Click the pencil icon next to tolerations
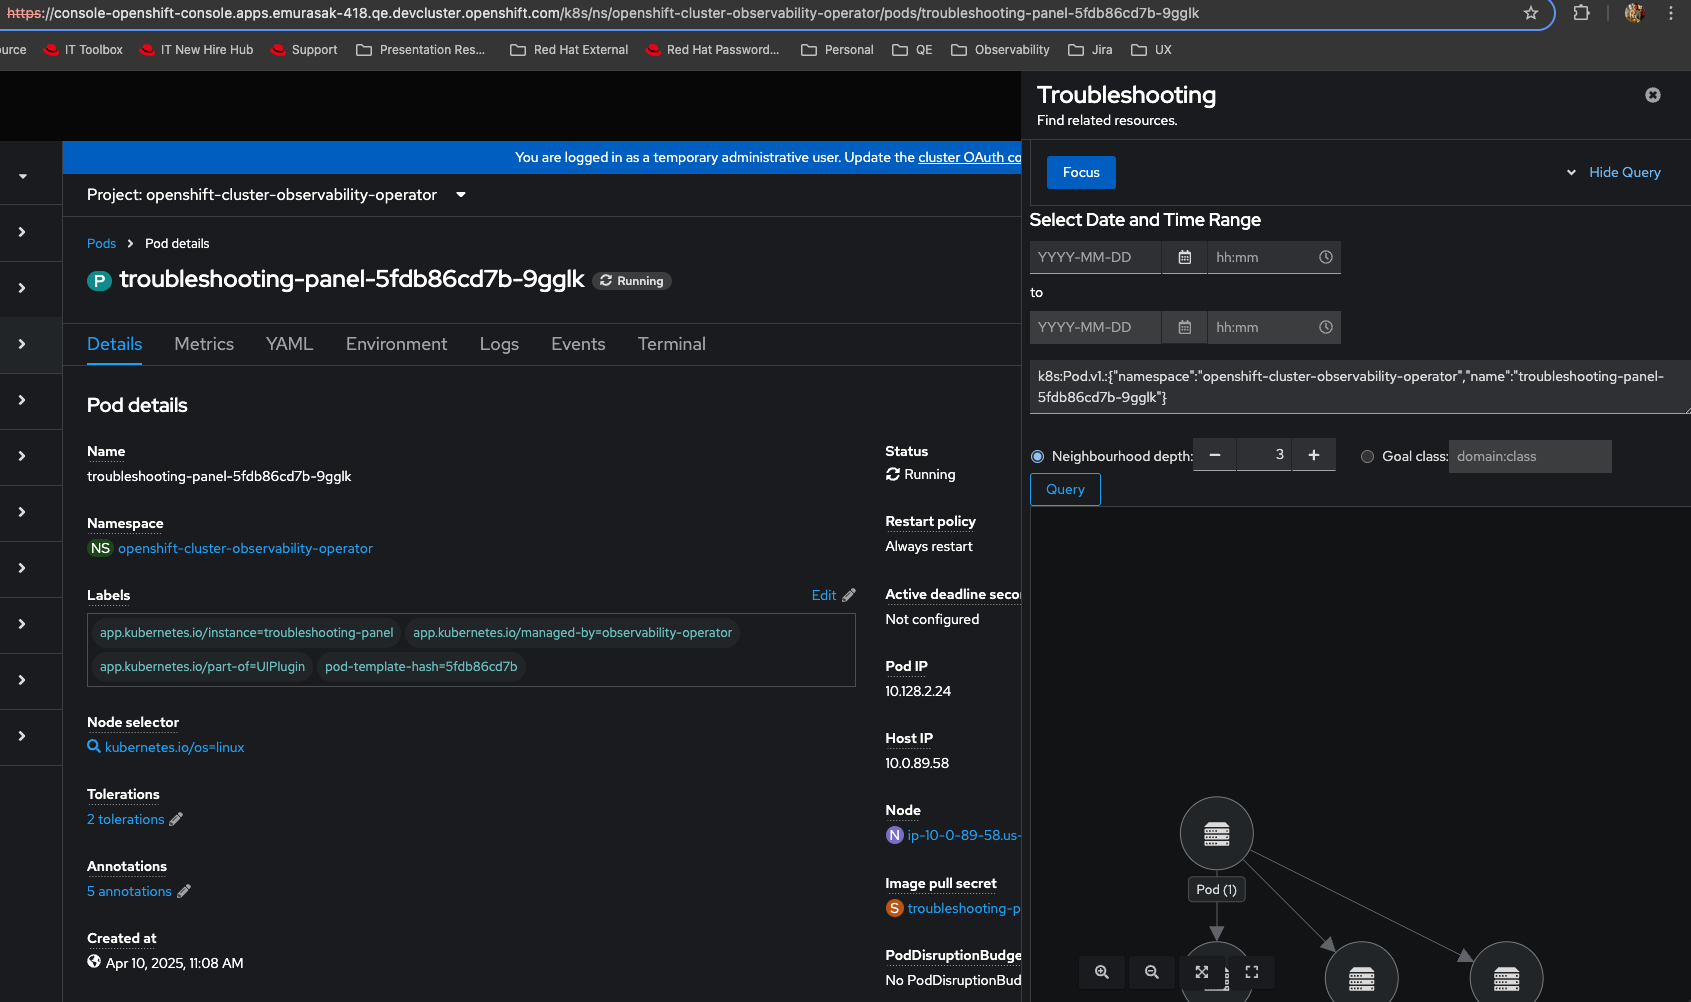 pos(176,819)
